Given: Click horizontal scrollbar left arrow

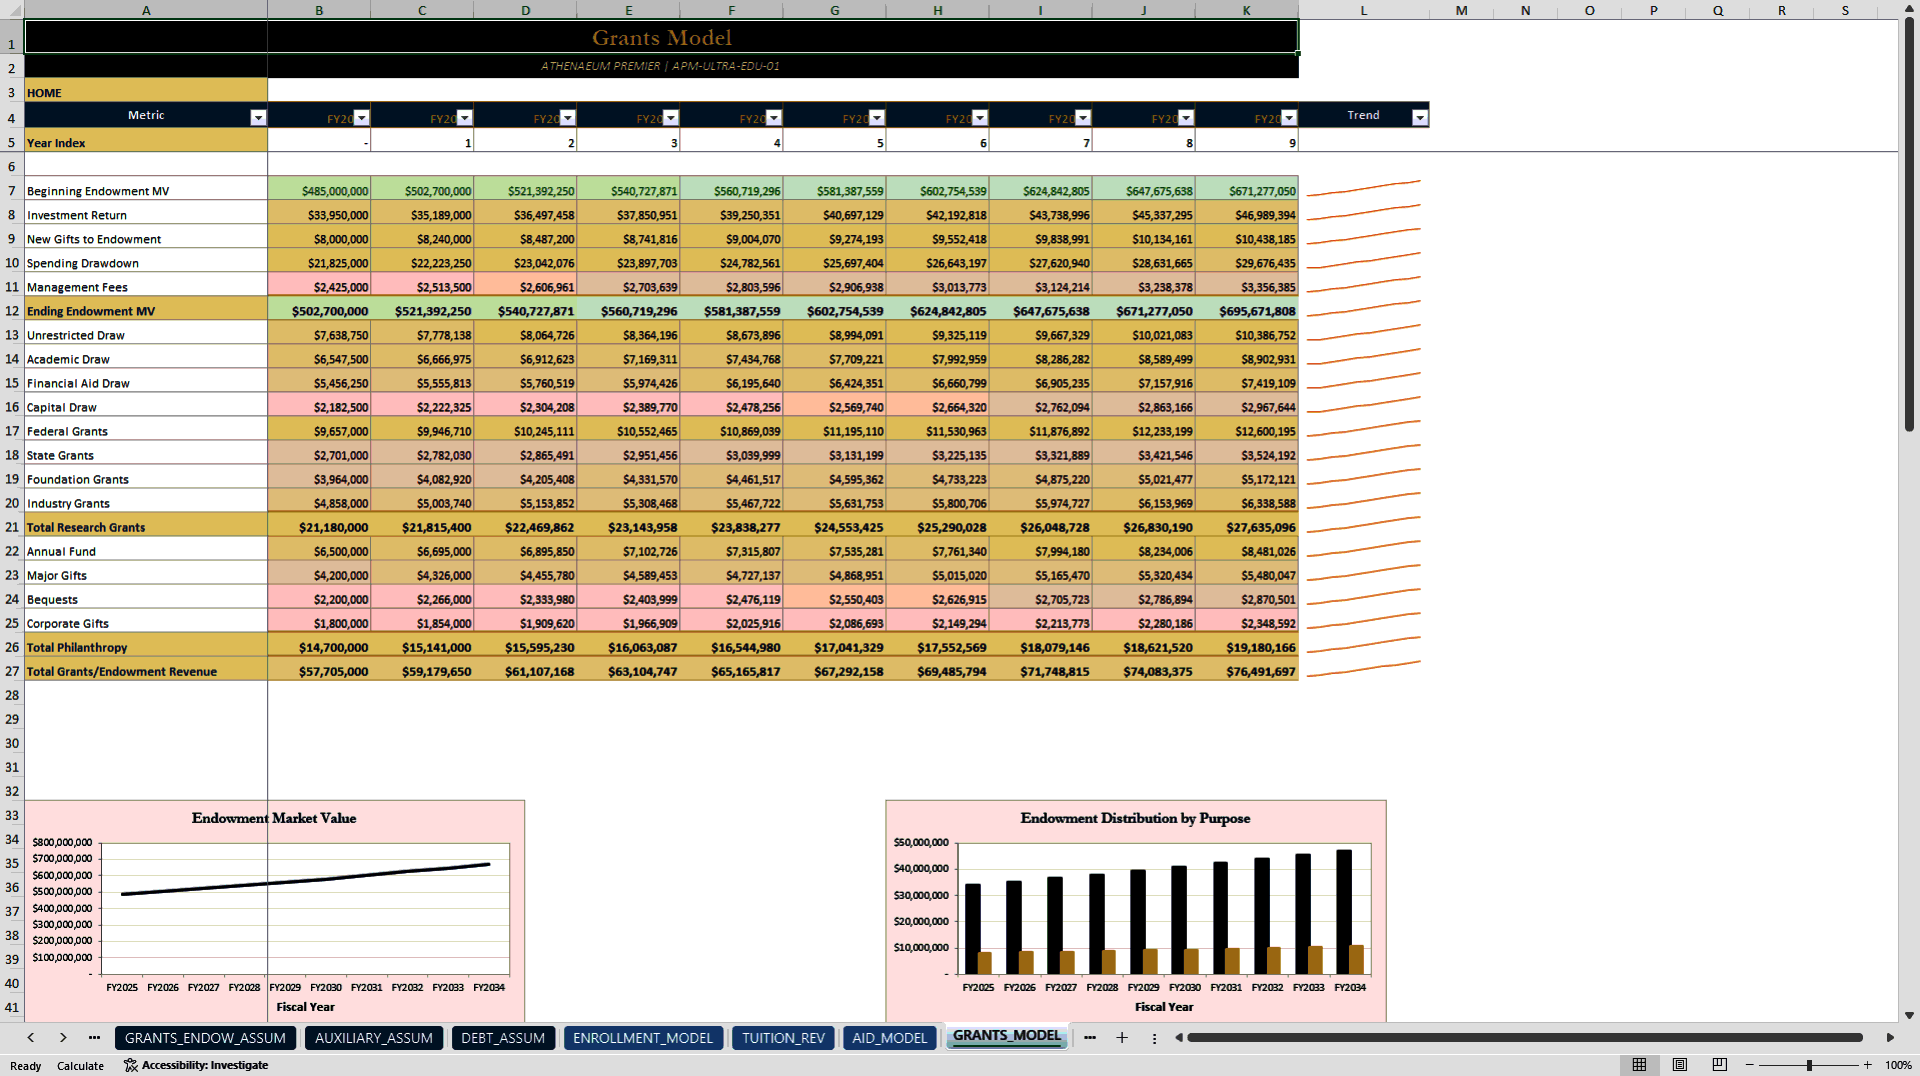Looking at the screenshot, I should [x=1179, y=1038].
